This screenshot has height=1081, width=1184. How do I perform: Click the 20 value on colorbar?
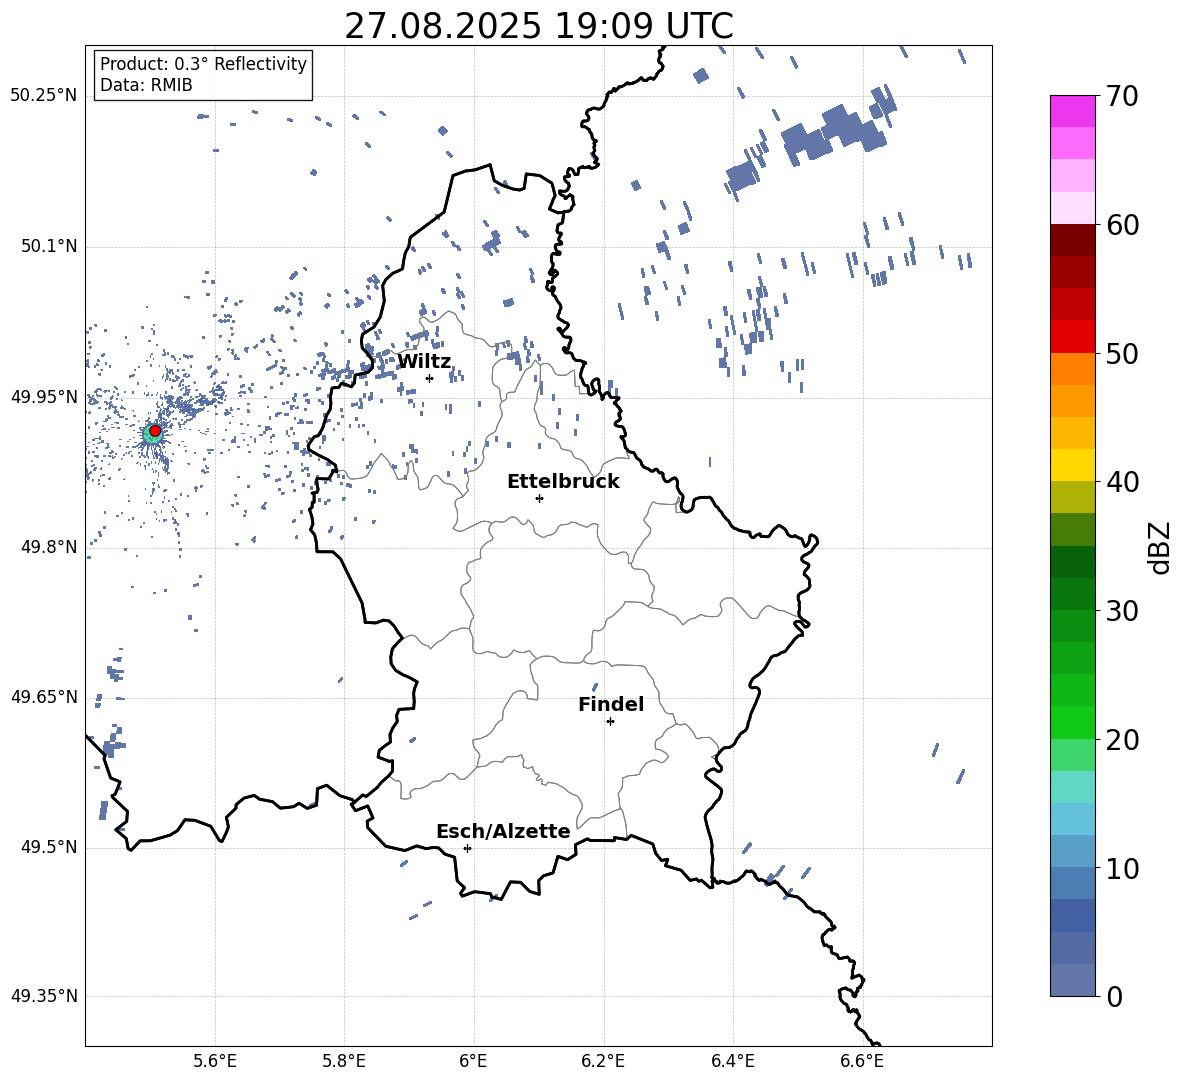pos(1122,739)
